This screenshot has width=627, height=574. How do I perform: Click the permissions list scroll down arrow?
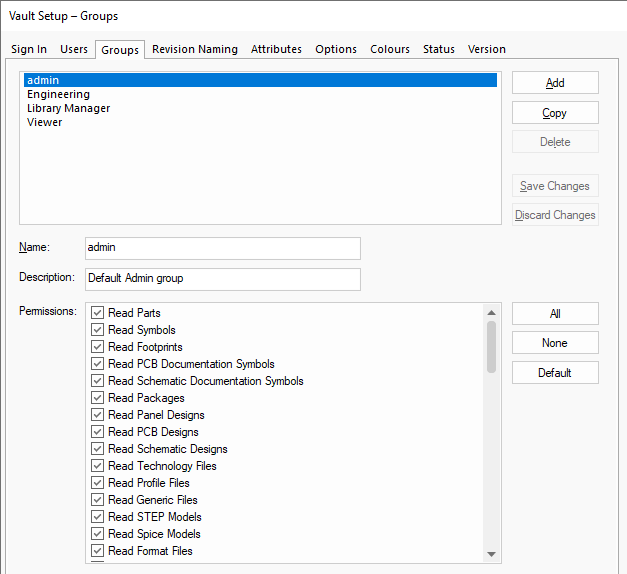pyautogui.click(x=491, y=554)
